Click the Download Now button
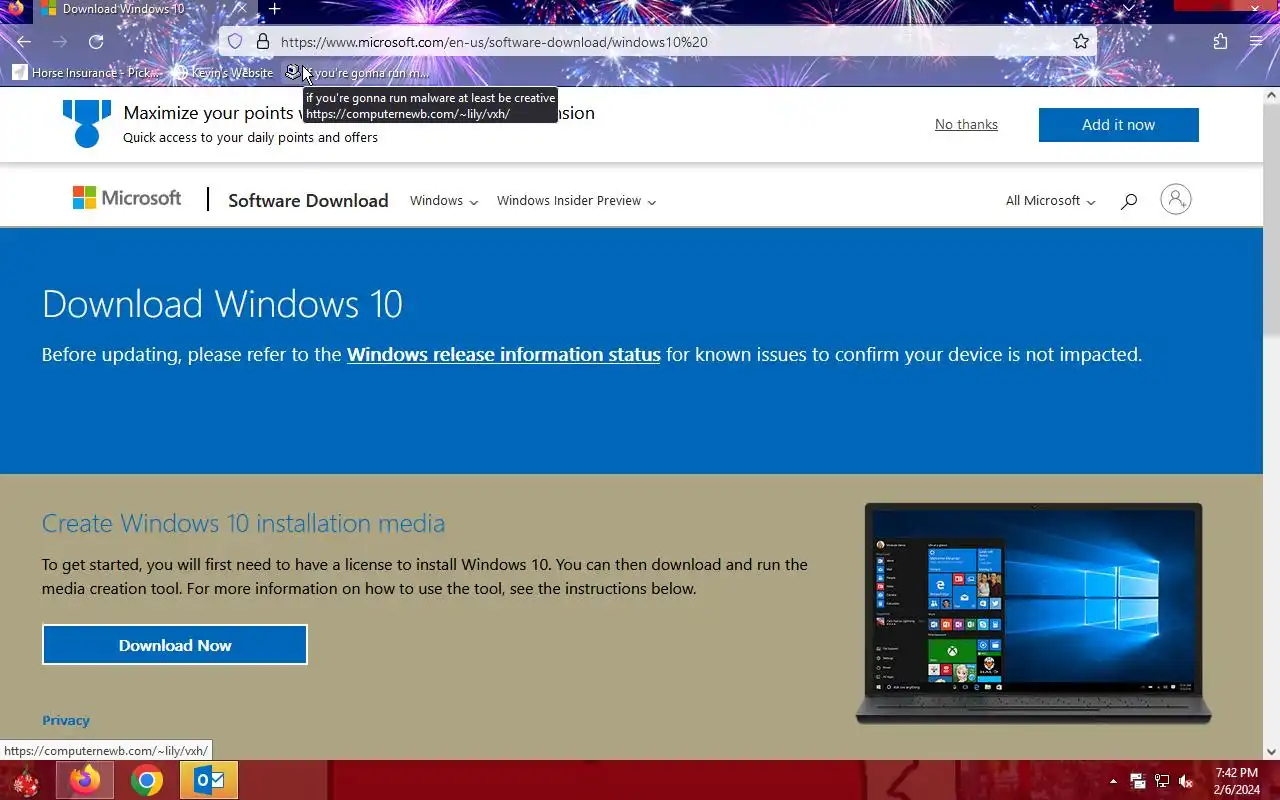 pos(175,645)
